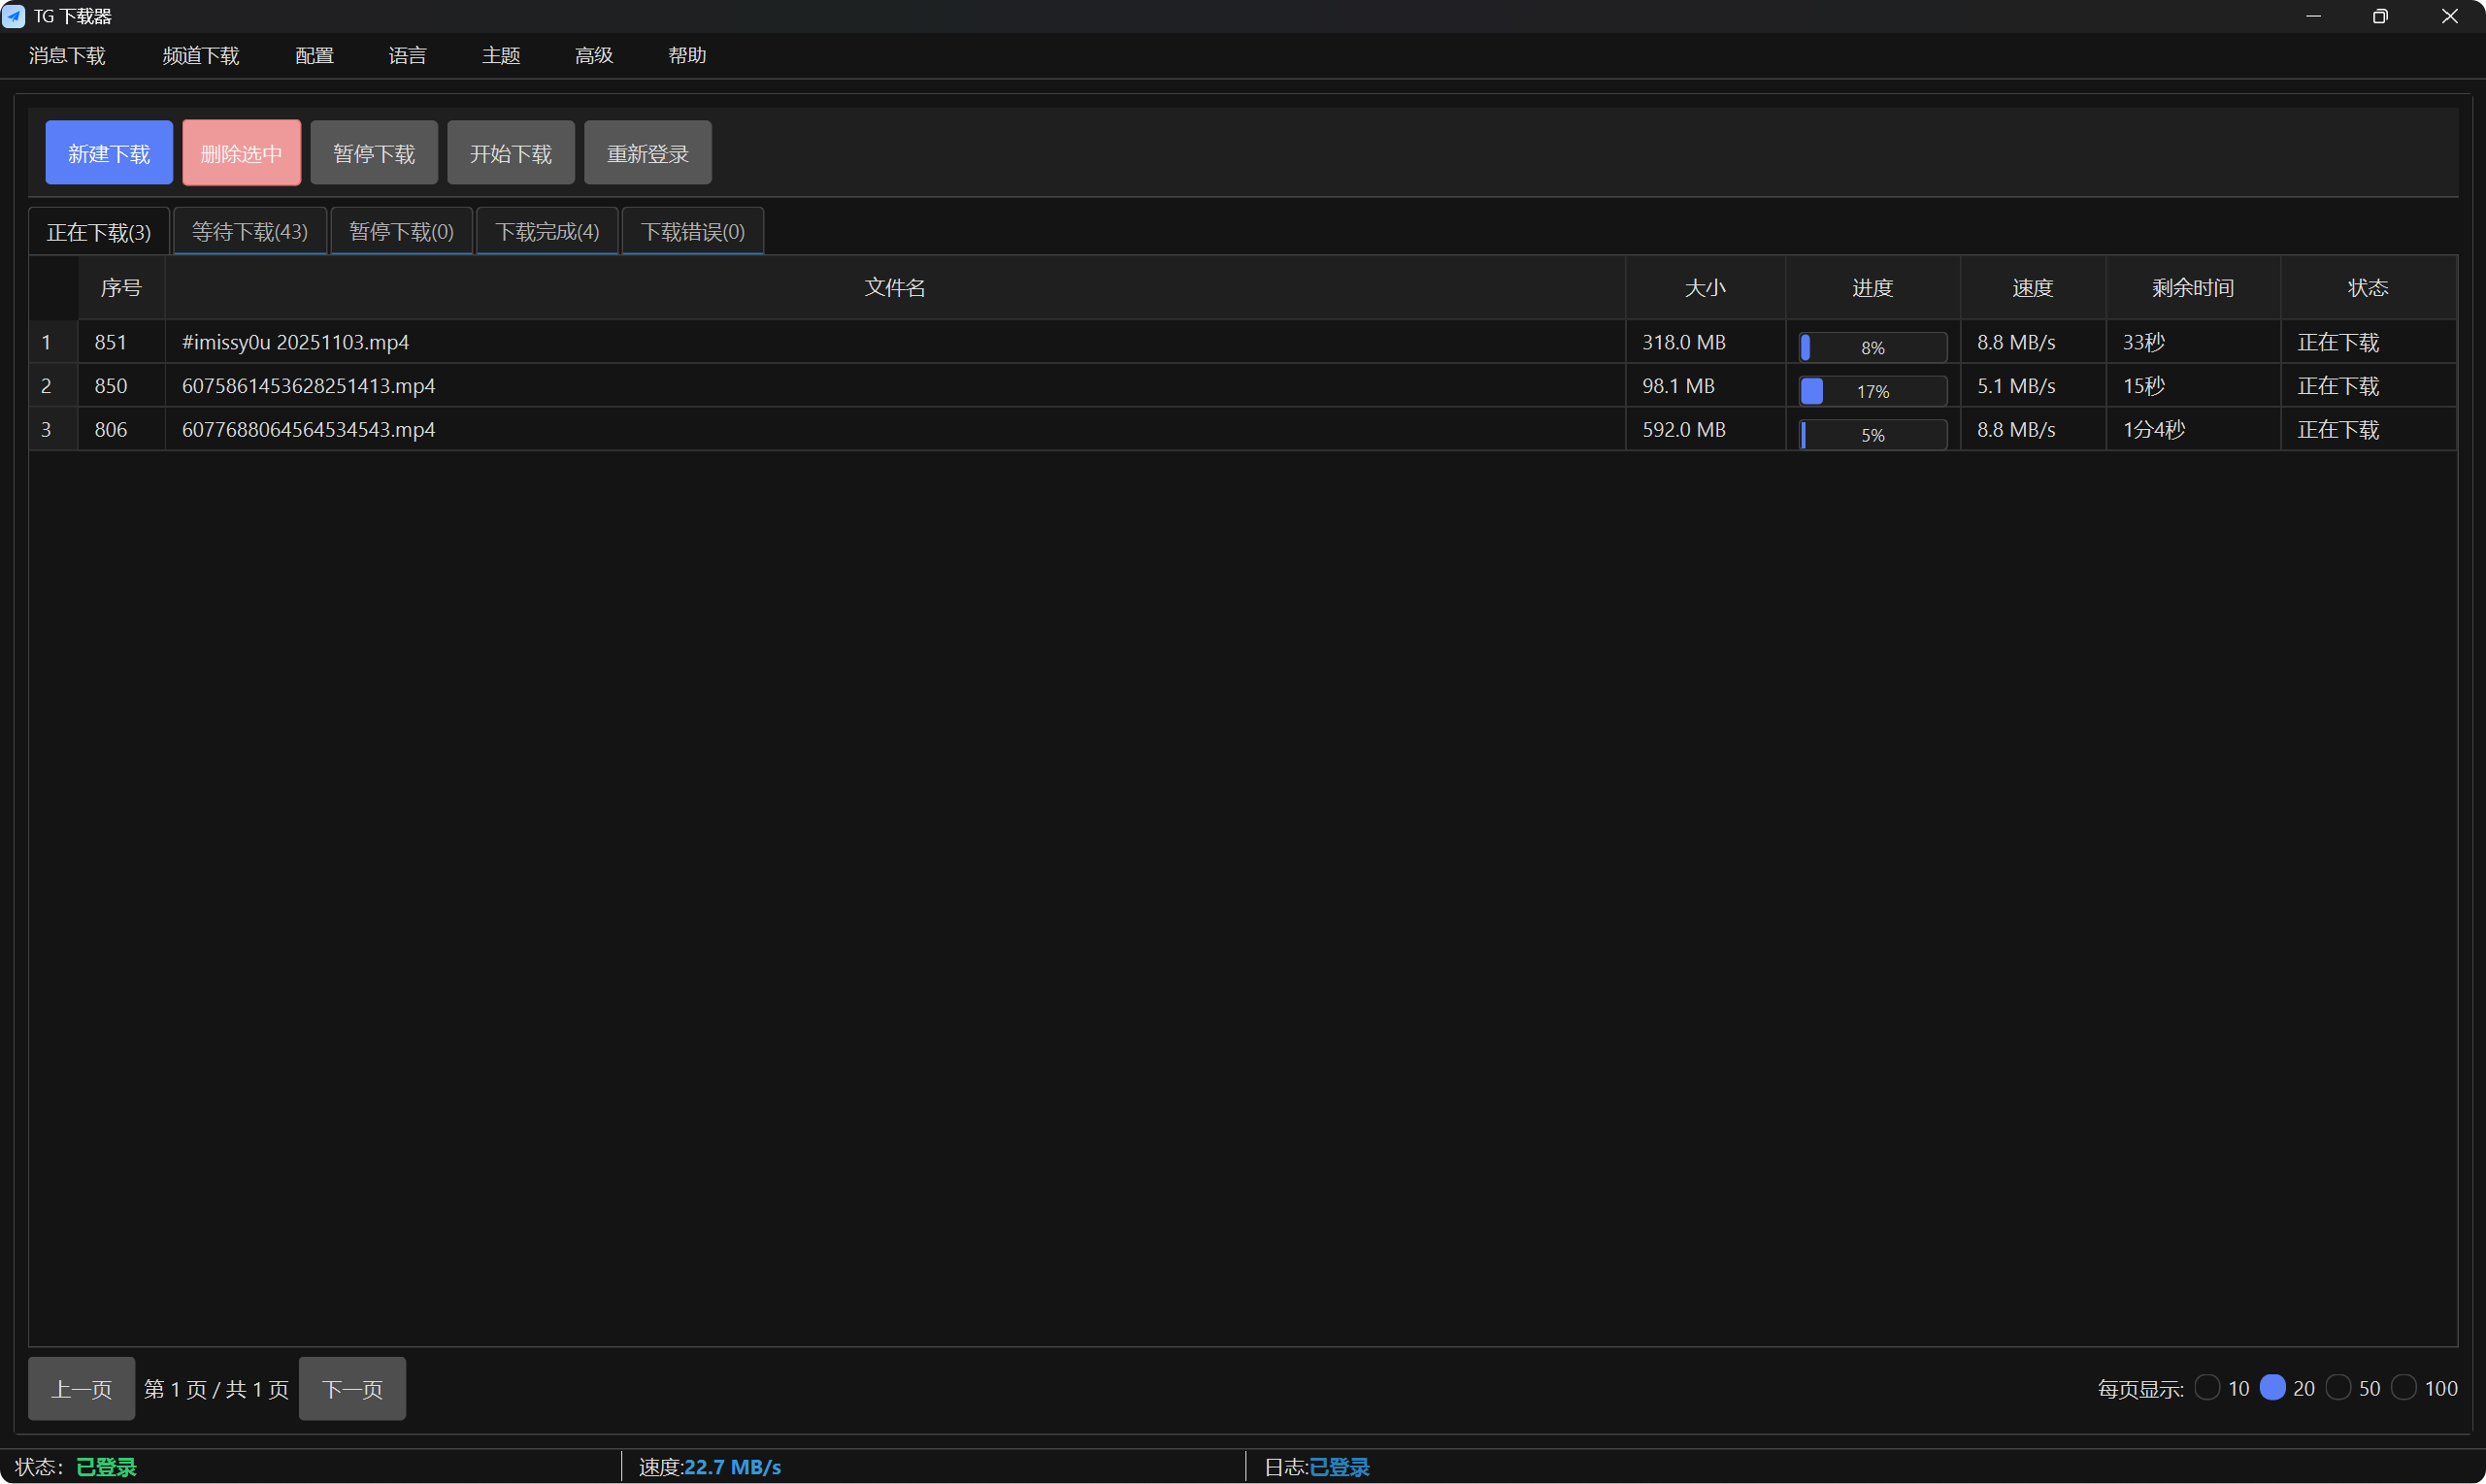Image resolution: width=2486 pixels, height=1484 pixels.
Task: Go to next page with 下一页
Action: pyautogui.click(x=352, y=1388)
